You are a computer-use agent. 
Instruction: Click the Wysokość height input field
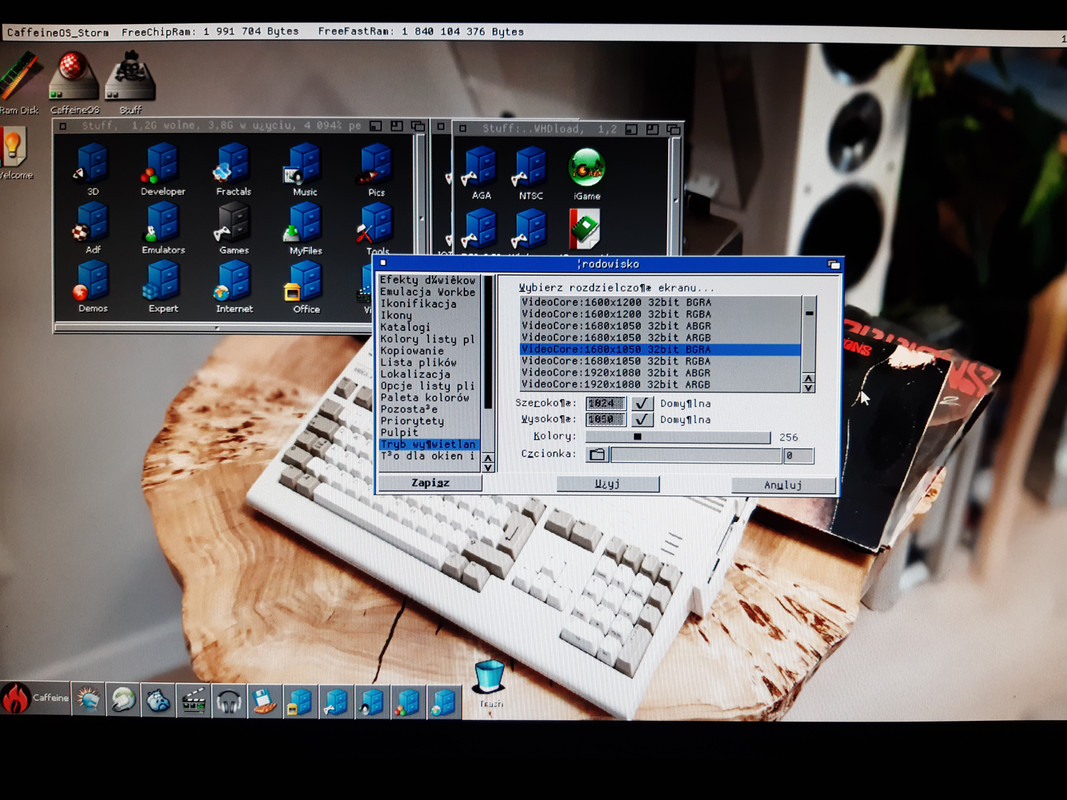point(606,420)
